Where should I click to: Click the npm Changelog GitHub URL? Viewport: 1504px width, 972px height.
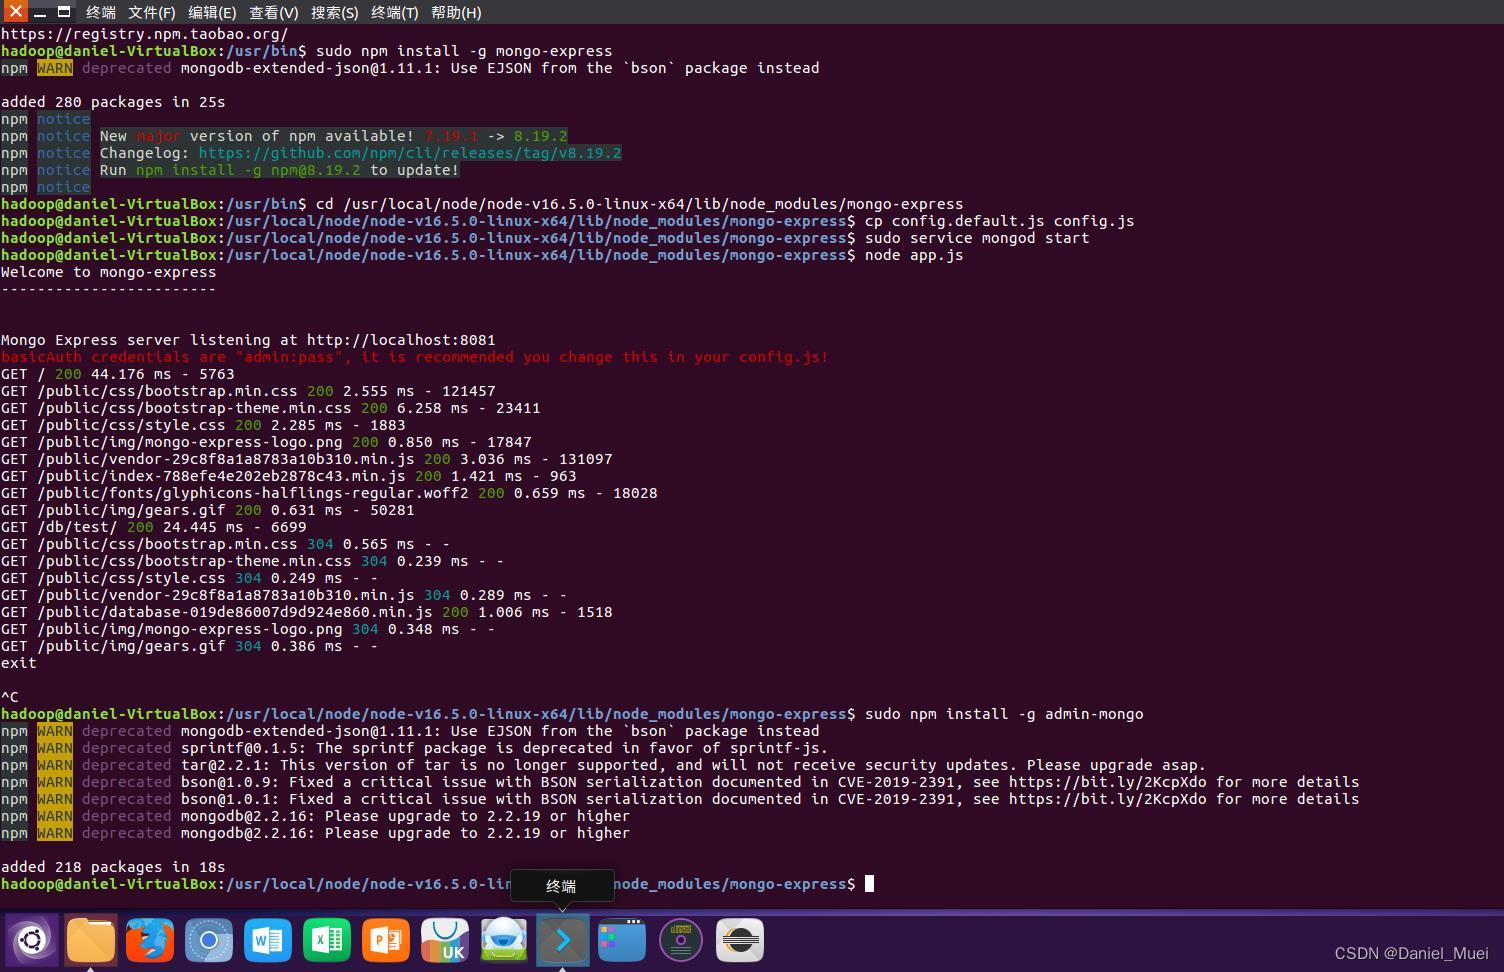coord(410,153)
